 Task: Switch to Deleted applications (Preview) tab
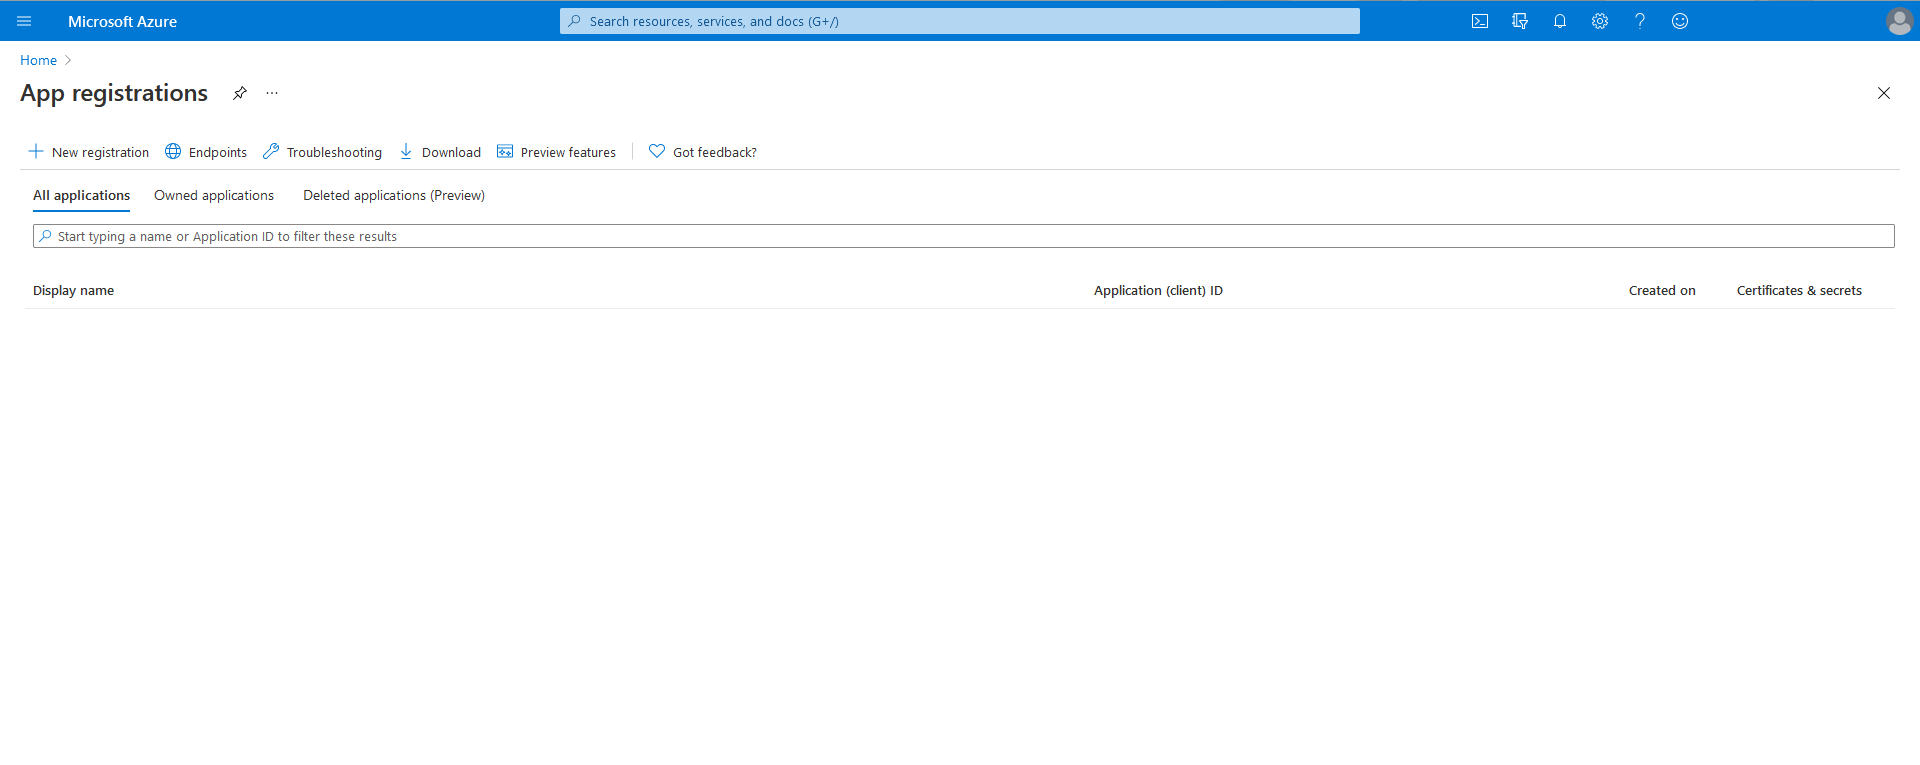394,195
